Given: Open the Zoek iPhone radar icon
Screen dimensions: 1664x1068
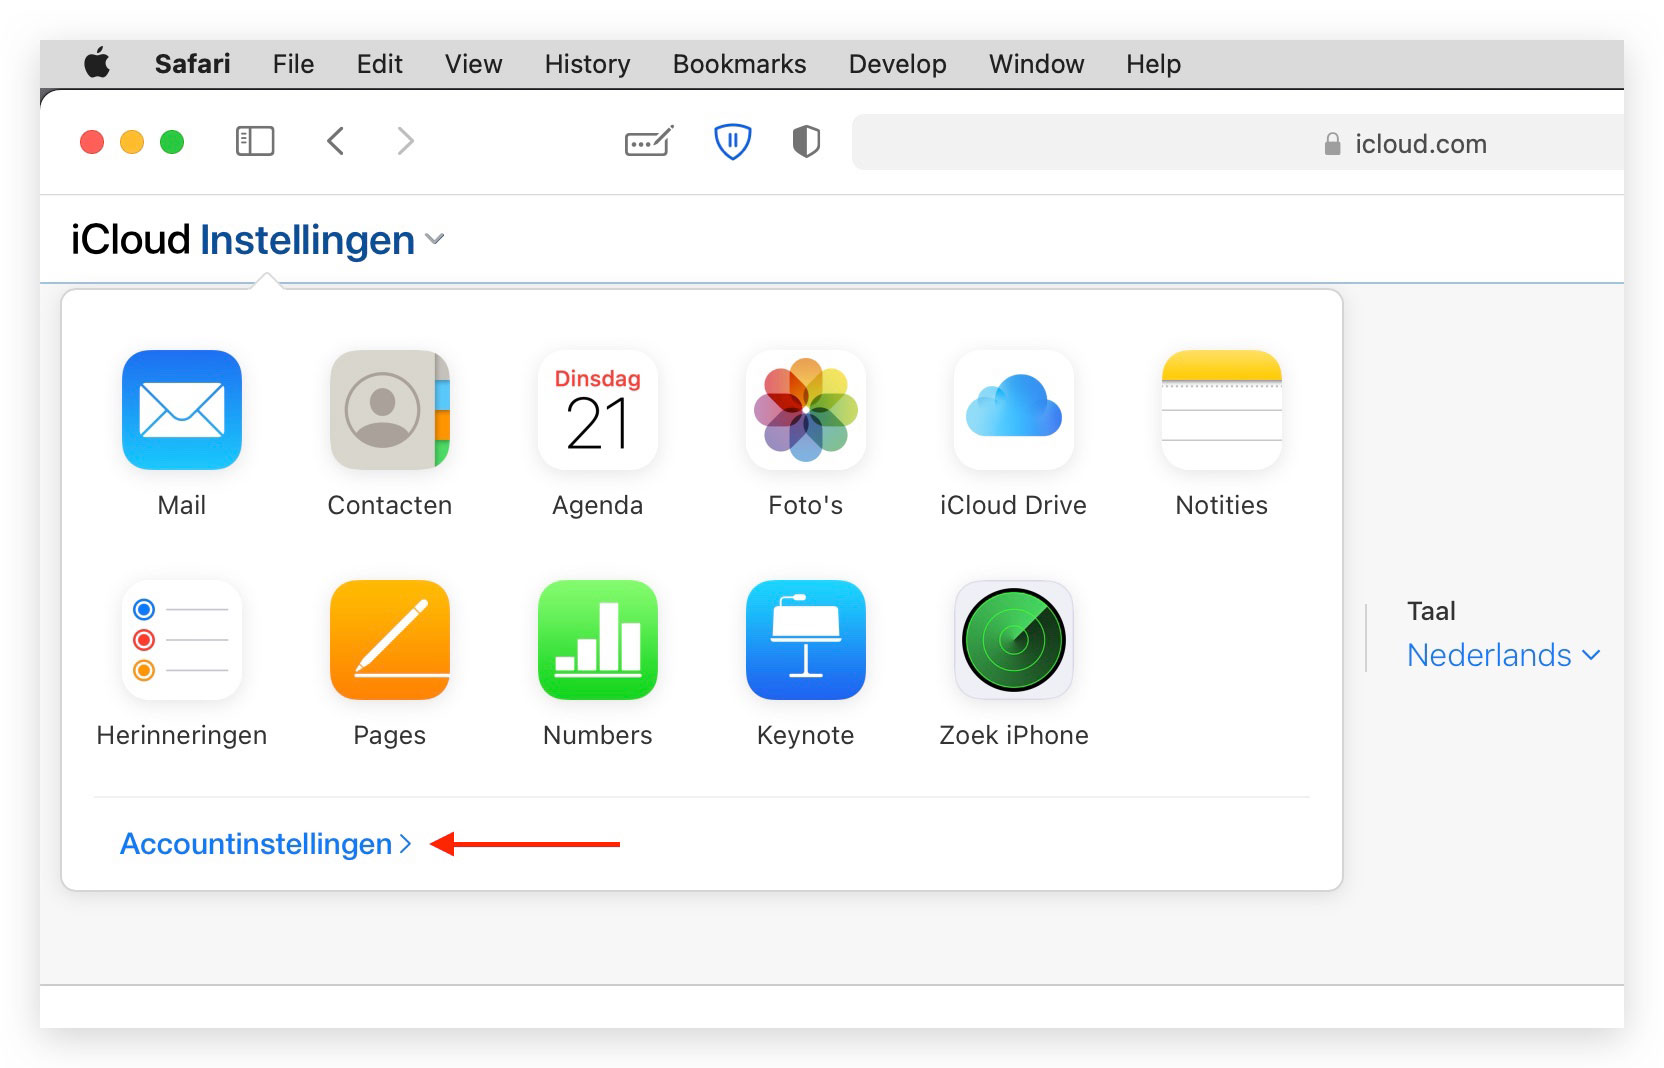Looking at the screenshot, I should (x=1014, y=640).
